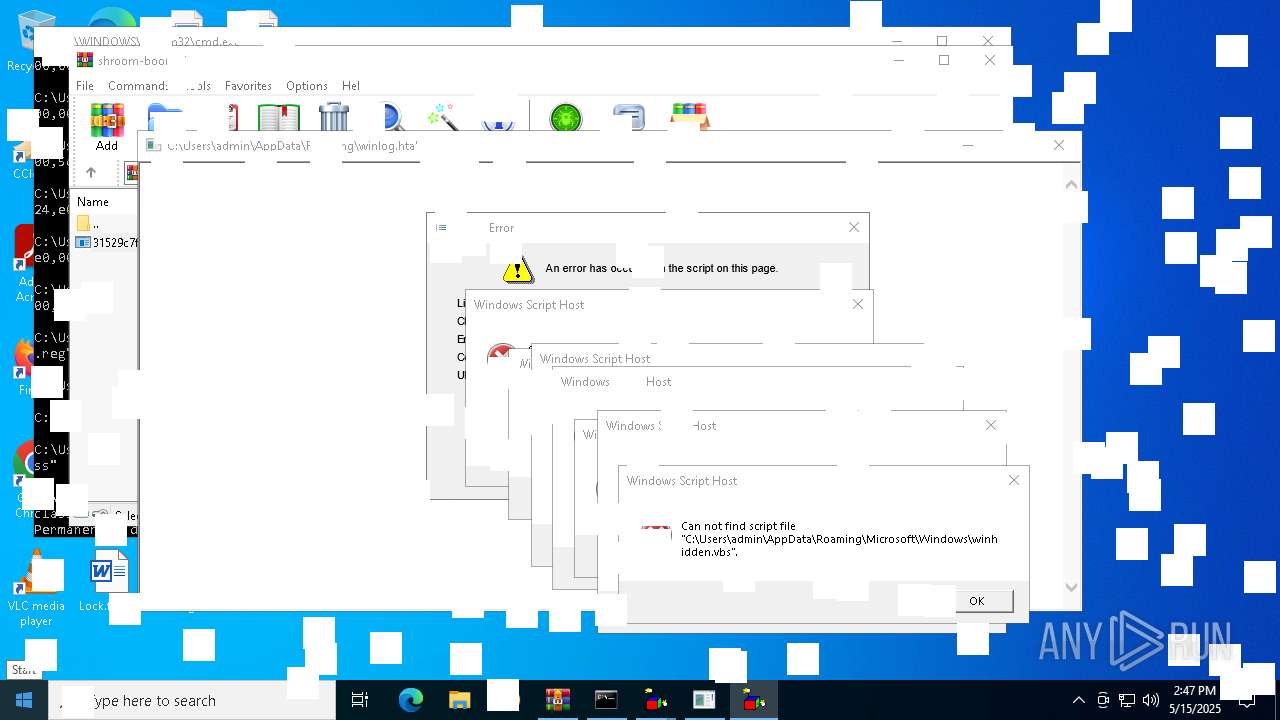Viewport: 1280px width, 720px height.
Task: Open the File menu in WinRAR
Action: pyautogui.click(x=85, y=86)
